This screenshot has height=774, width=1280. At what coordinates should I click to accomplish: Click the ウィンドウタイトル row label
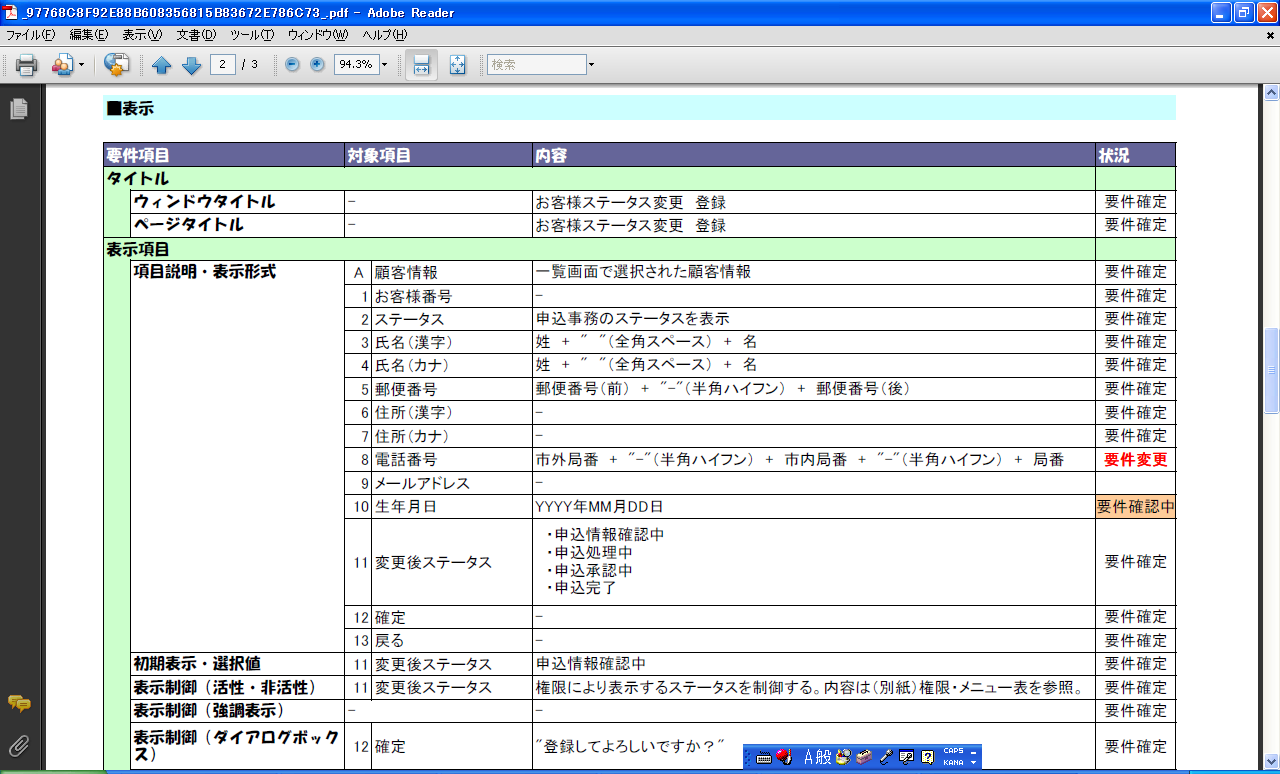click(204, 202)
